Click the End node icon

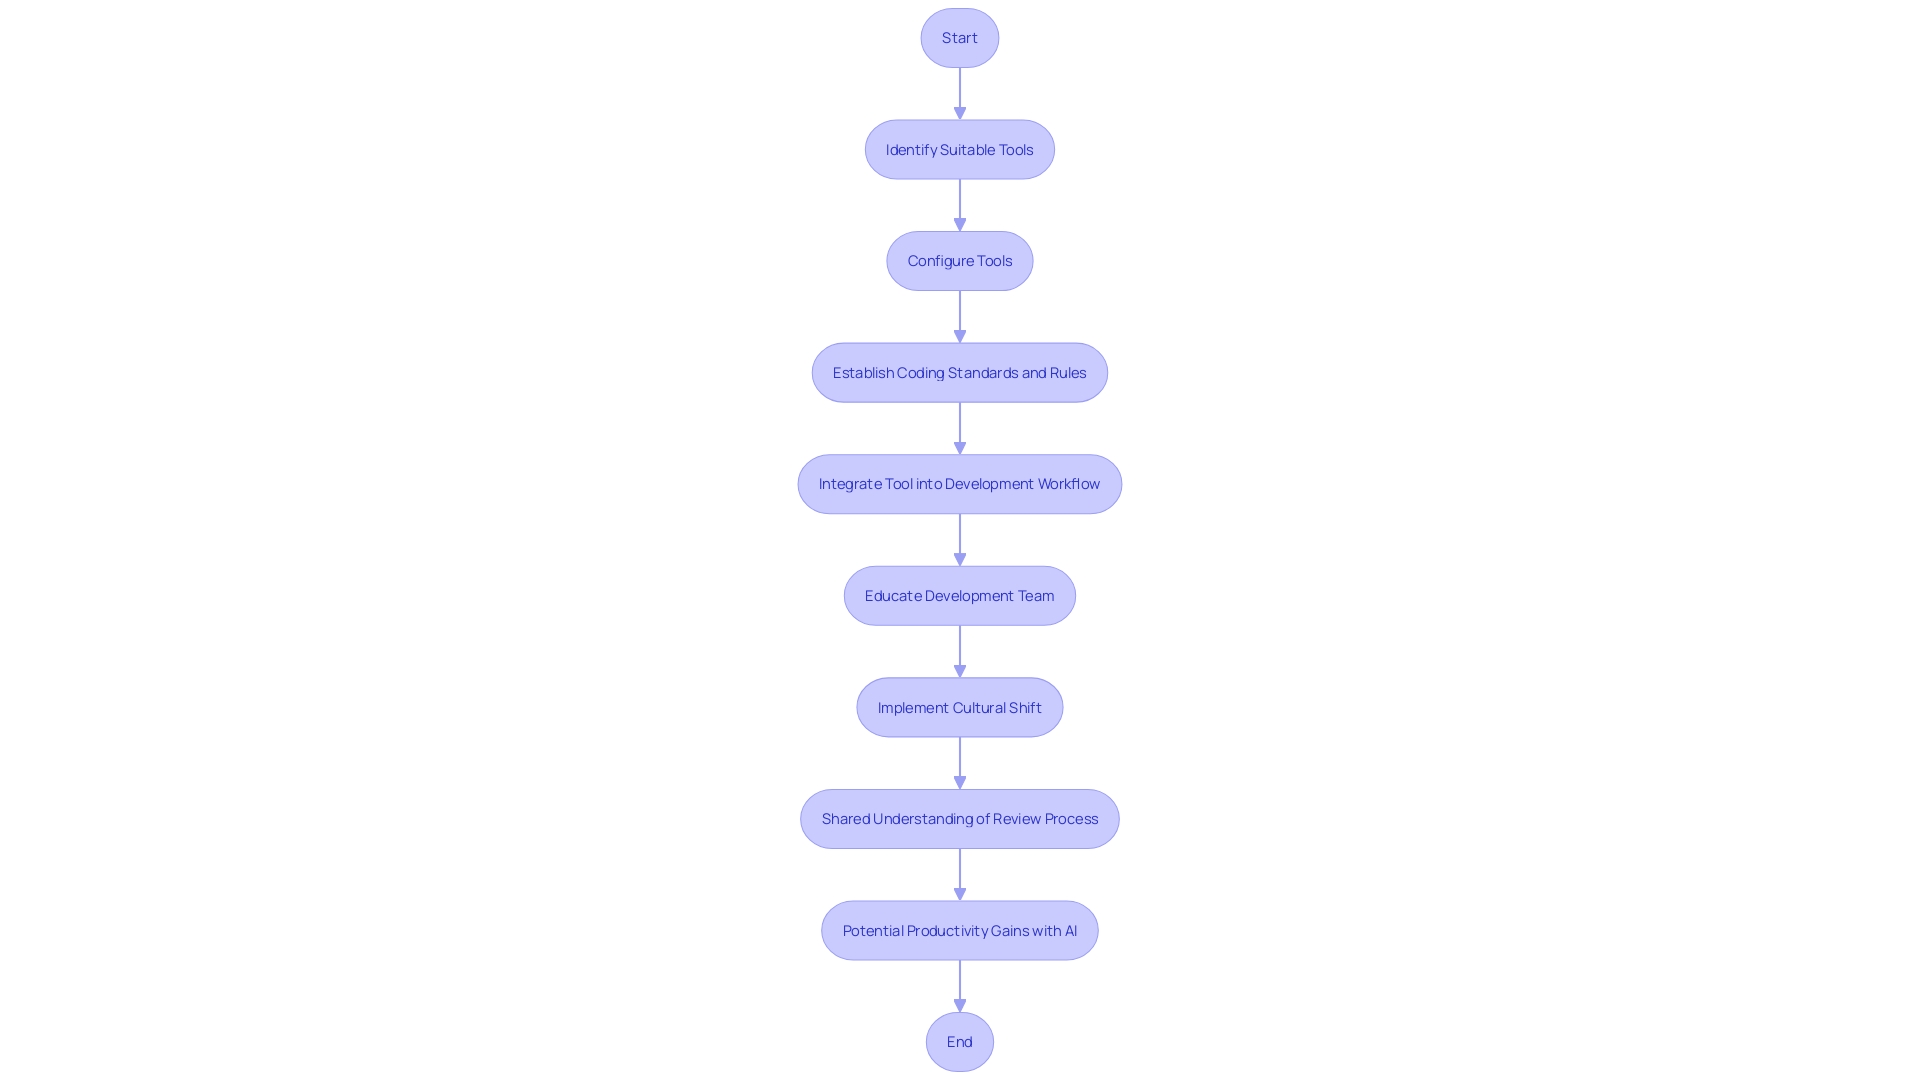click(959, 1042)
